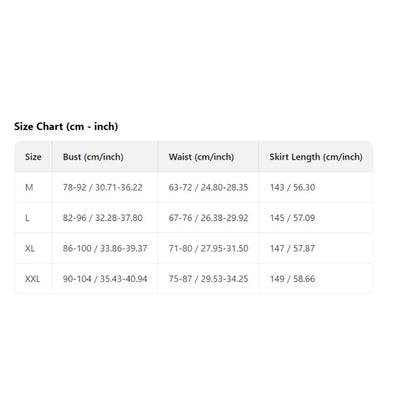Click waist value 71-80 / 27.95-31.50
416x416 pixels.
(x=208, y=248)
